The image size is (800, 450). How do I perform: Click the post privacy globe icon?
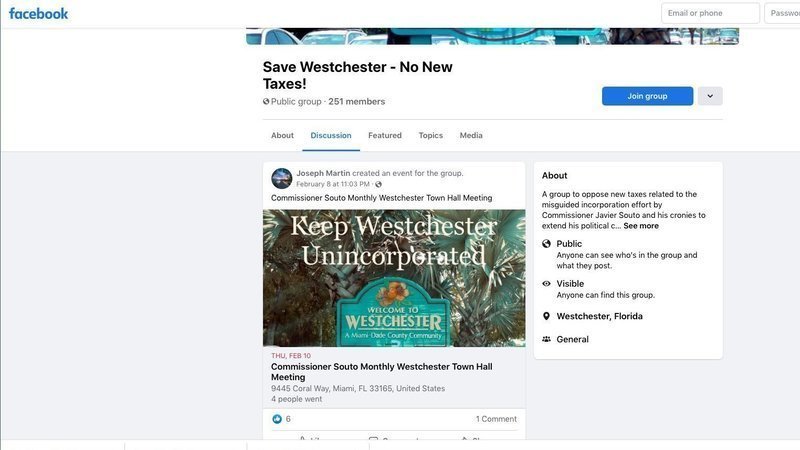click(x=379, y=184)
